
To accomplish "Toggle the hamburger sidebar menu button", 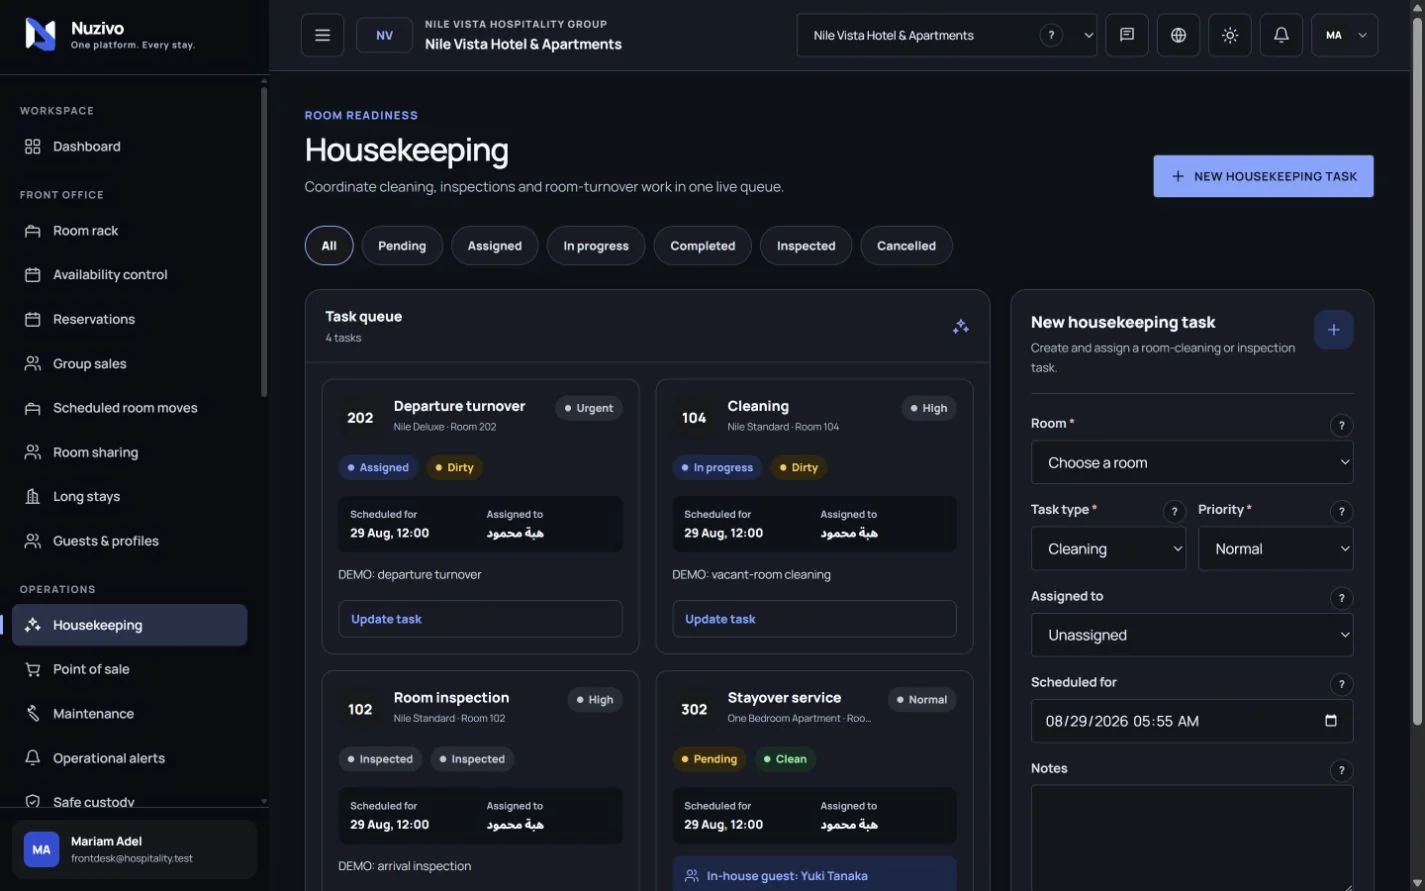I will click(322, 35).
